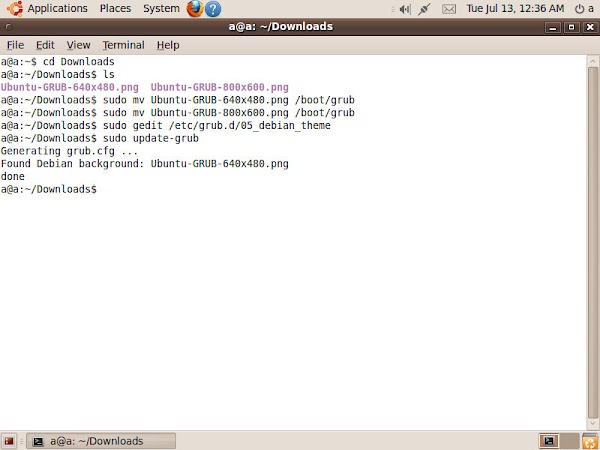Viewport: 600px width, 450px height.
Task: Open the System menu
Action: (x=161, y=8)
